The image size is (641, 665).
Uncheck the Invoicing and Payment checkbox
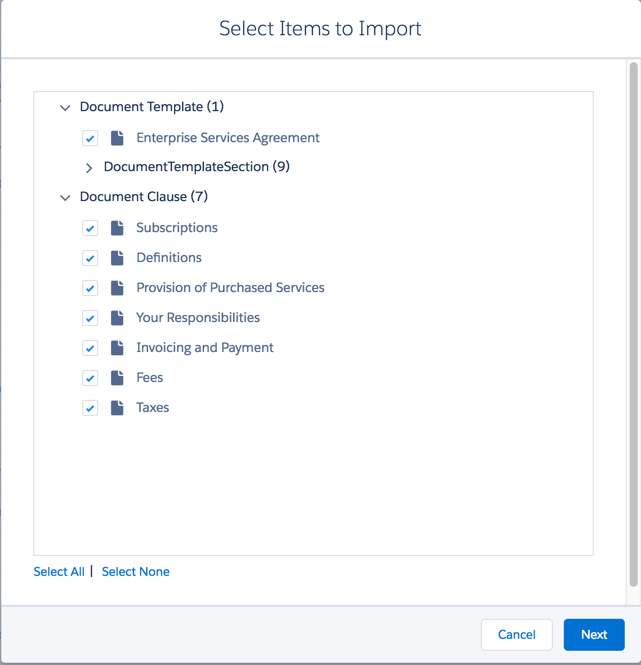tap(90, 348)
